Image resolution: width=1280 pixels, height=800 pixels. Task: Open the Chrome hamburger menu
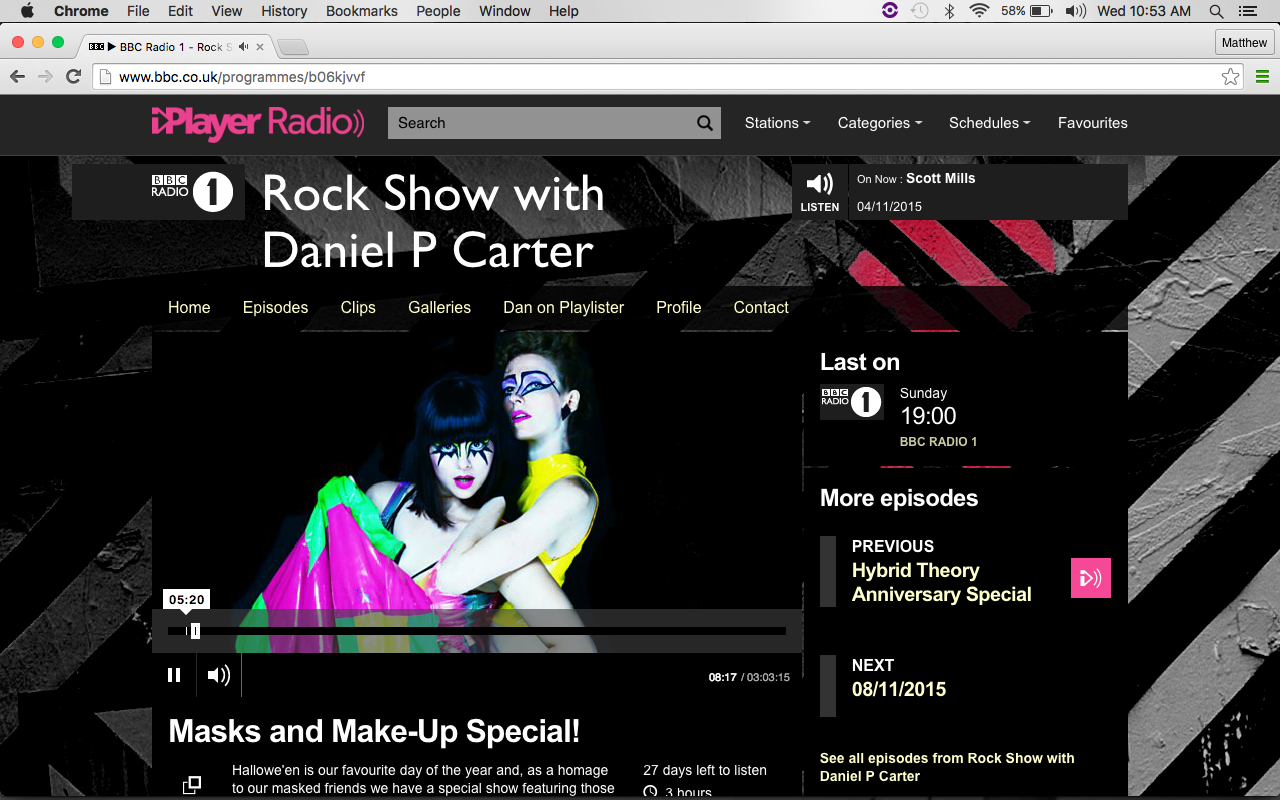coord(1262,77)
